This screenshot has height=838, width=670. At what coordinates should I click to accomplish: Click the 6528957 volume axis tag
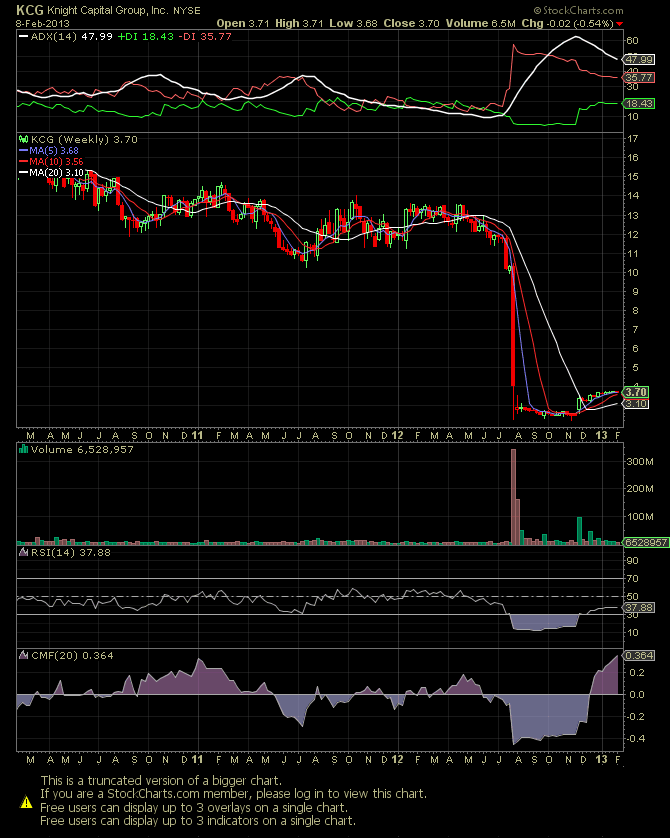(x=646, y=542)
